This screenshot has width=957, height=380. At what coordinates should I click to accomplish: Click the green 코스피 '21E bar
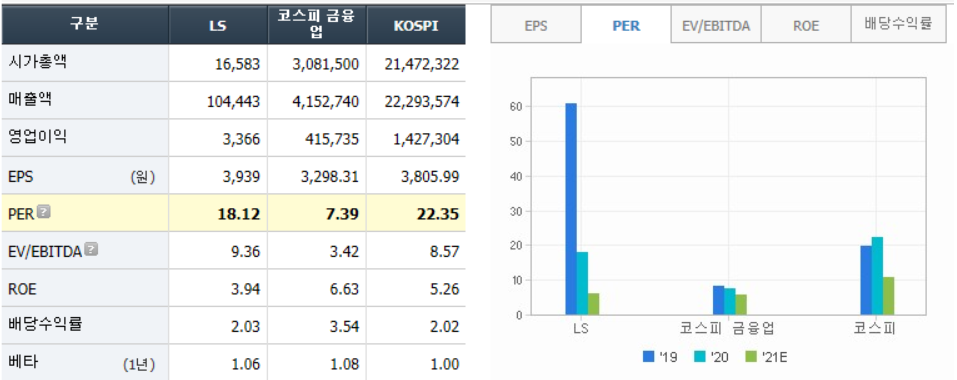point(888,296)
